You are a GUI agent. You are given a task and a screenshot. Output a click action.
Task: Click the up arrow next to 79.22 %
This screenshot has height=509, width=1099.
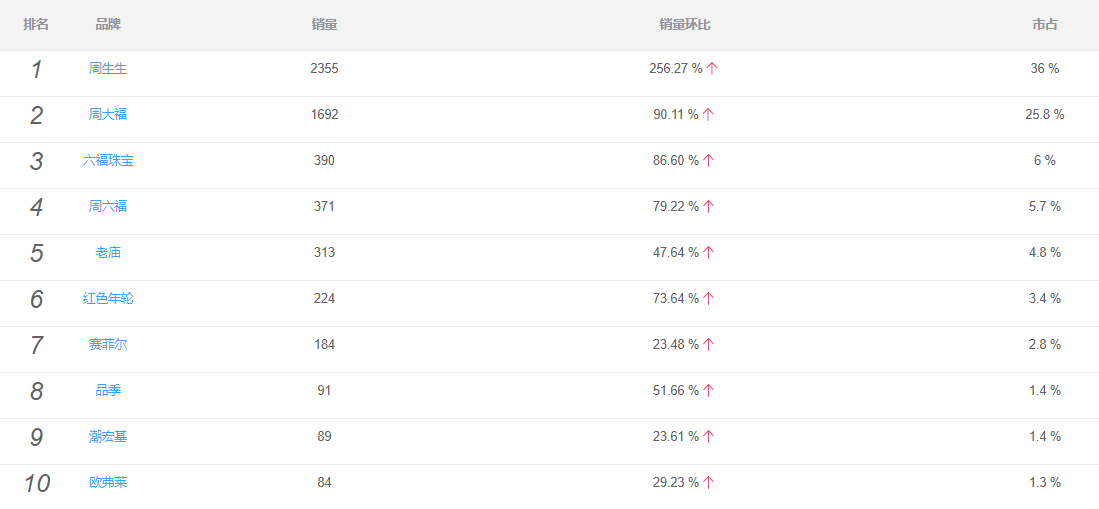click(709, 207)
